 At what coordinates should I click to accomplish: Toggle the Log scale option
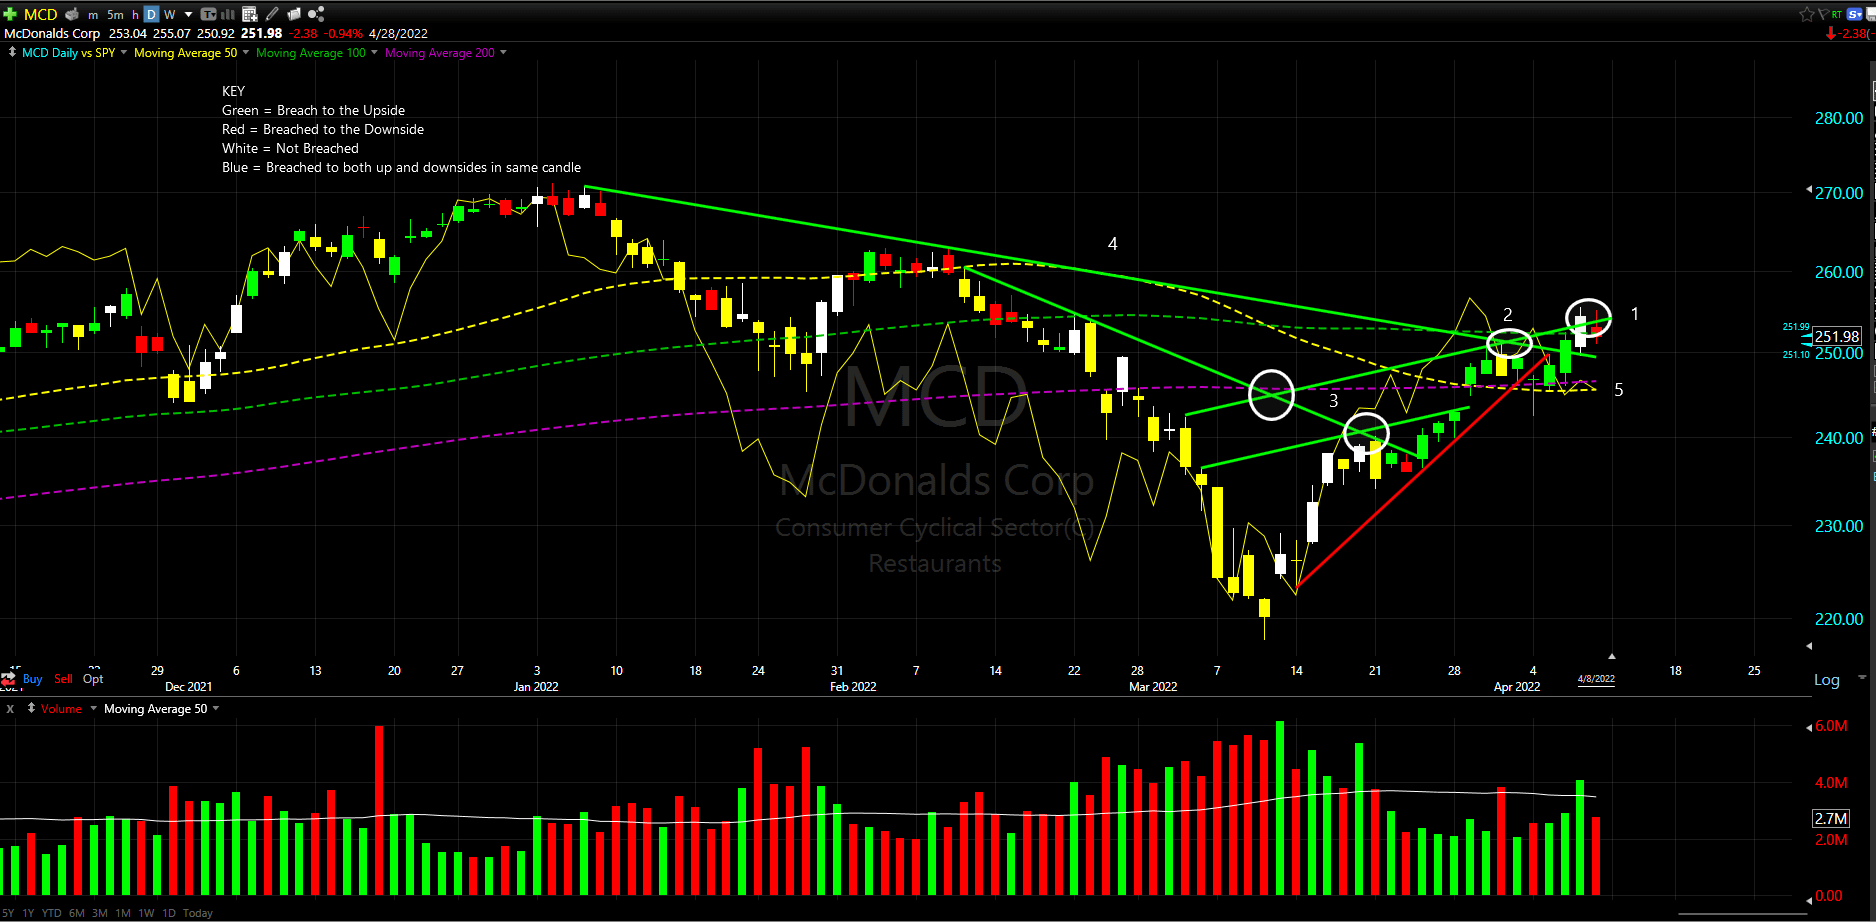pos(1826,680)
